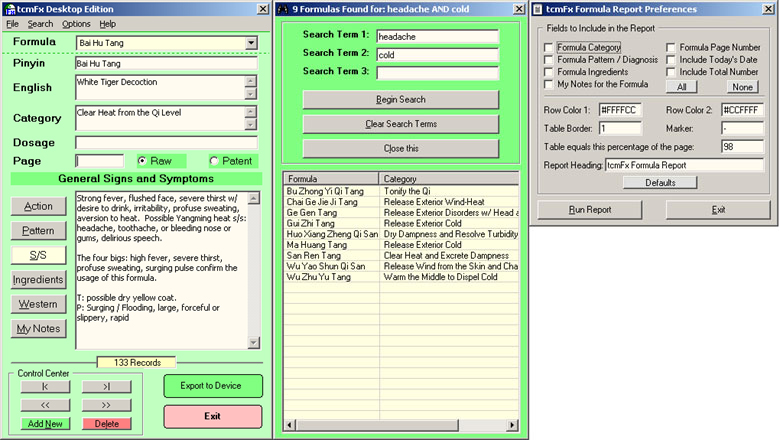
Task: Open the Formula dropdown list
Action: [x=251, y=43]
